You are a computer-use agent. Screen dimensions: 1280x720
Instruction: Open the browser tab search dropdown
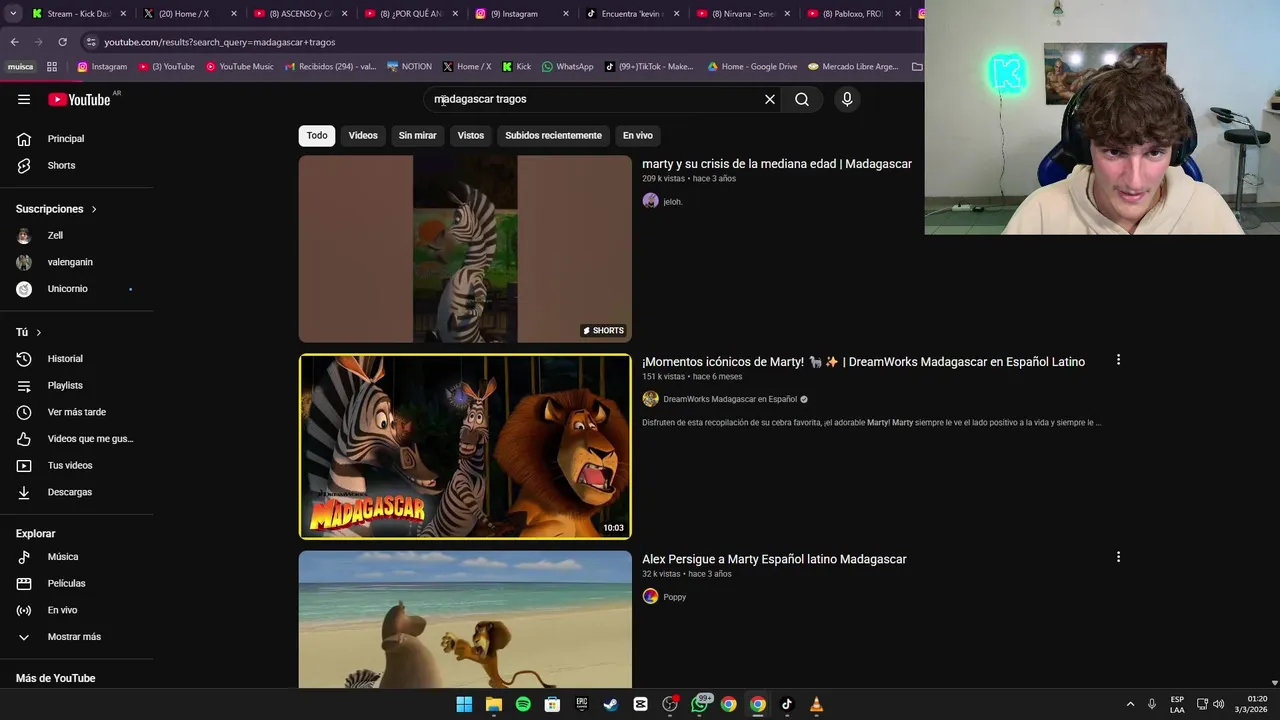(13, 14)
